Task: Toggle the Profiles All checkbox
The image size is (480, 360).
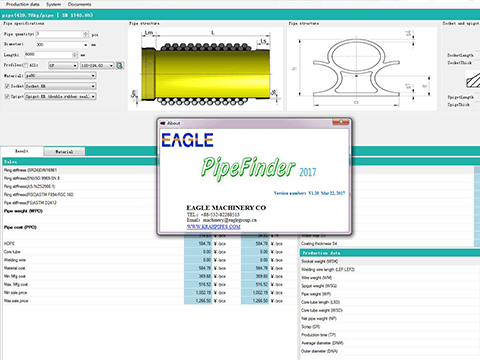Action: (x=25, y=65)
